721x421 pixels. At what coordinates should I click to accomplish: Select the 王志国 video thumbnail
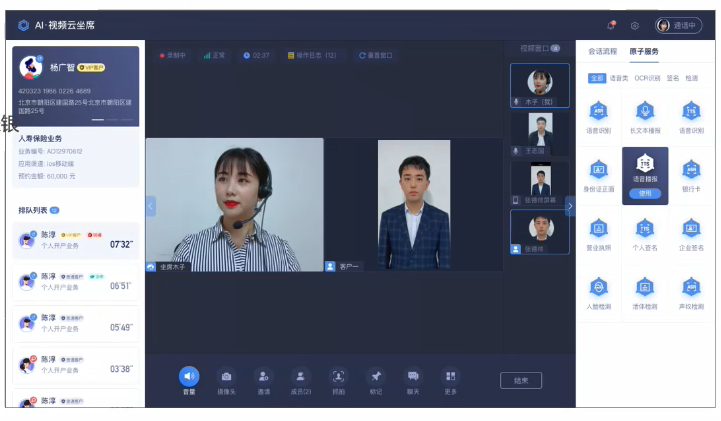pyautogui.click(x=540, y=134)
